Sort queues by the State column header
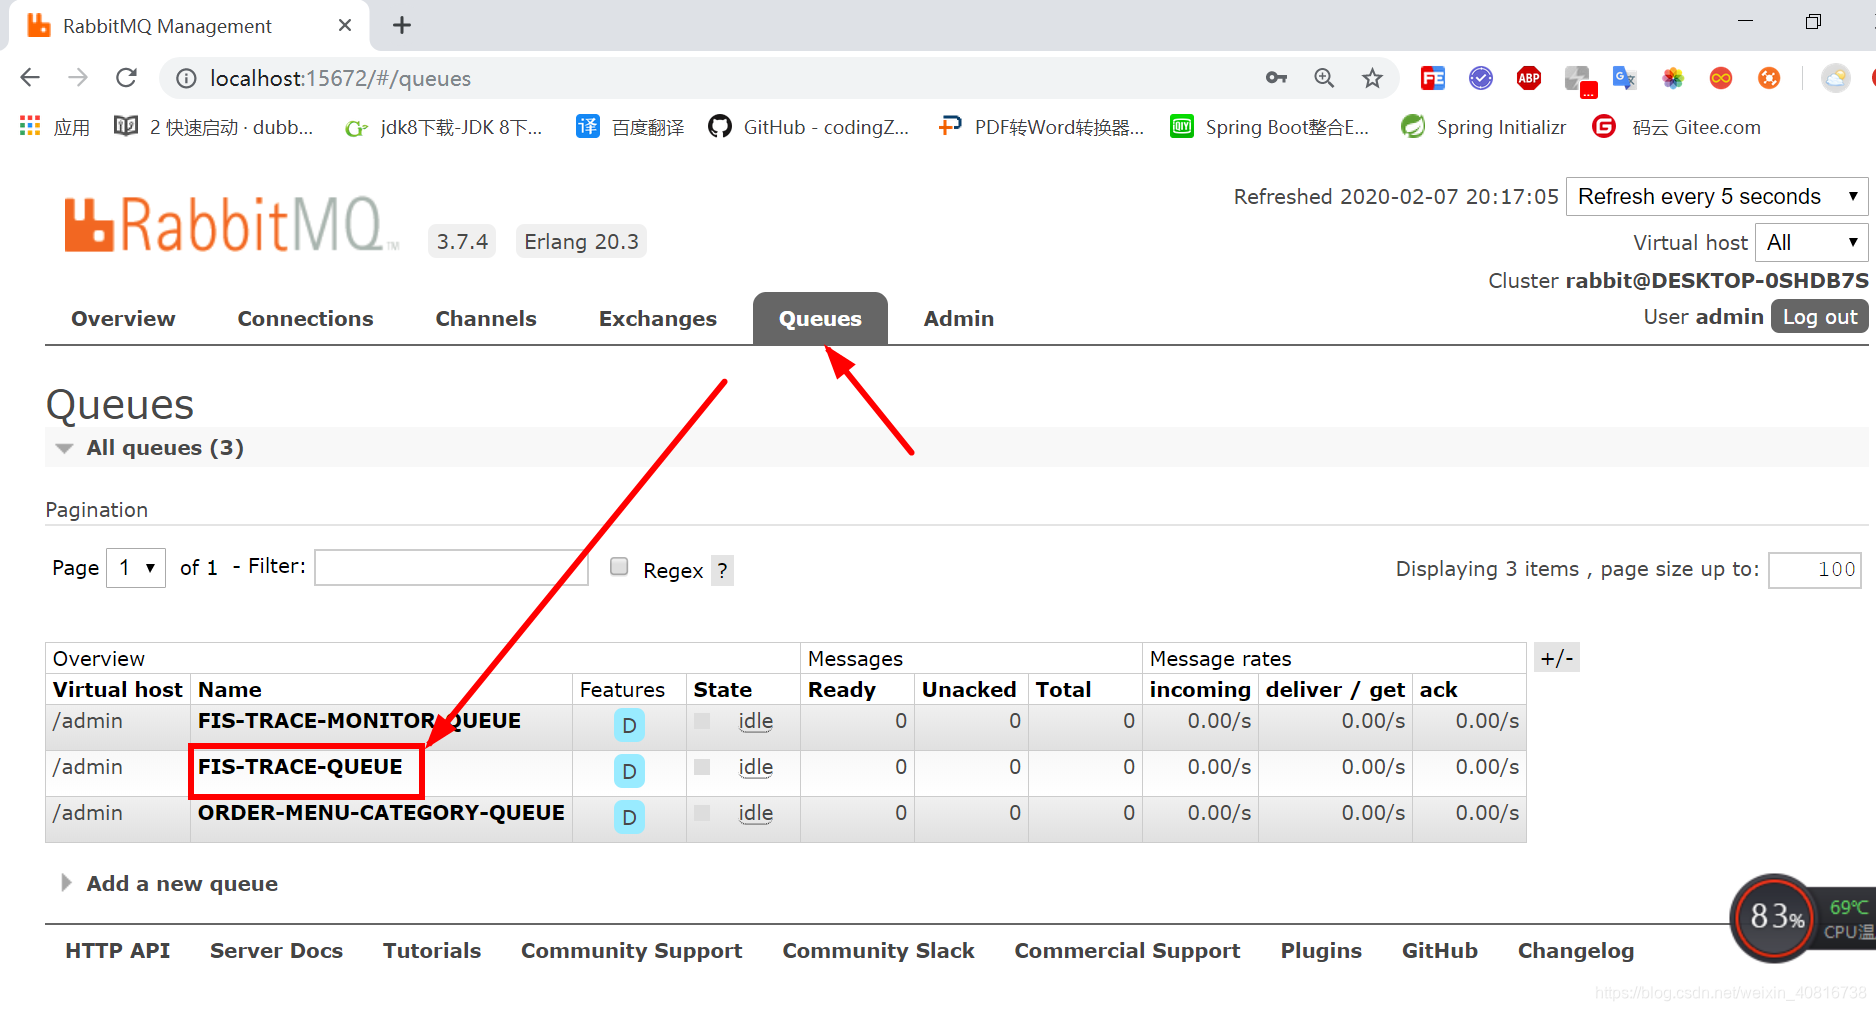 (723, 690)
